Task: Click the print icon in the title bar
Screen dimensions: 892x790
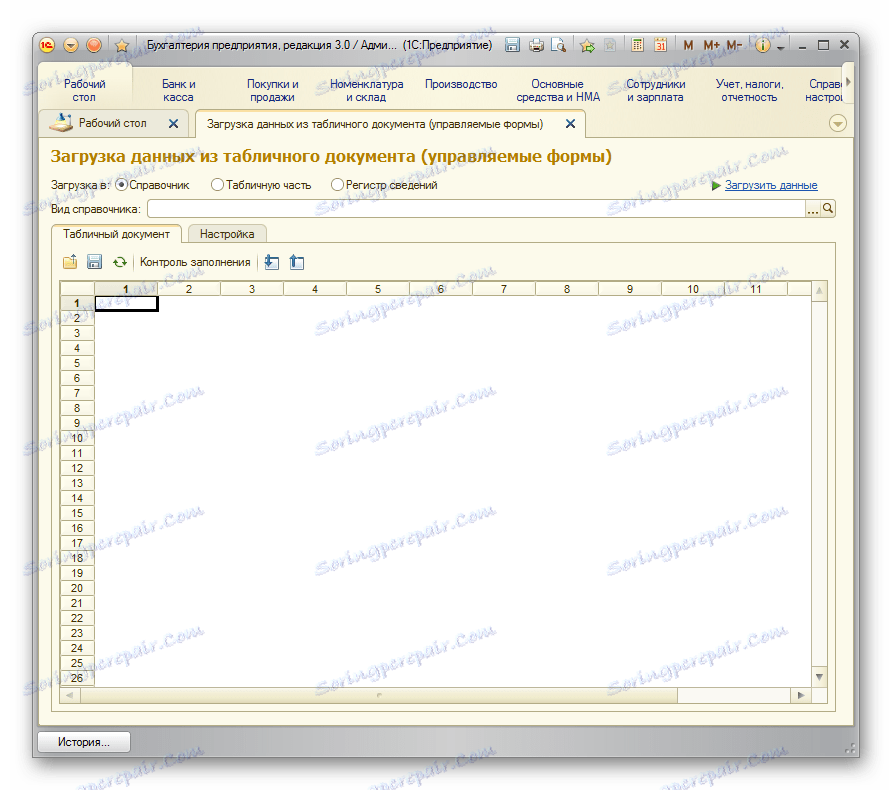Action: pyautogui.click(x=536, y=45)
